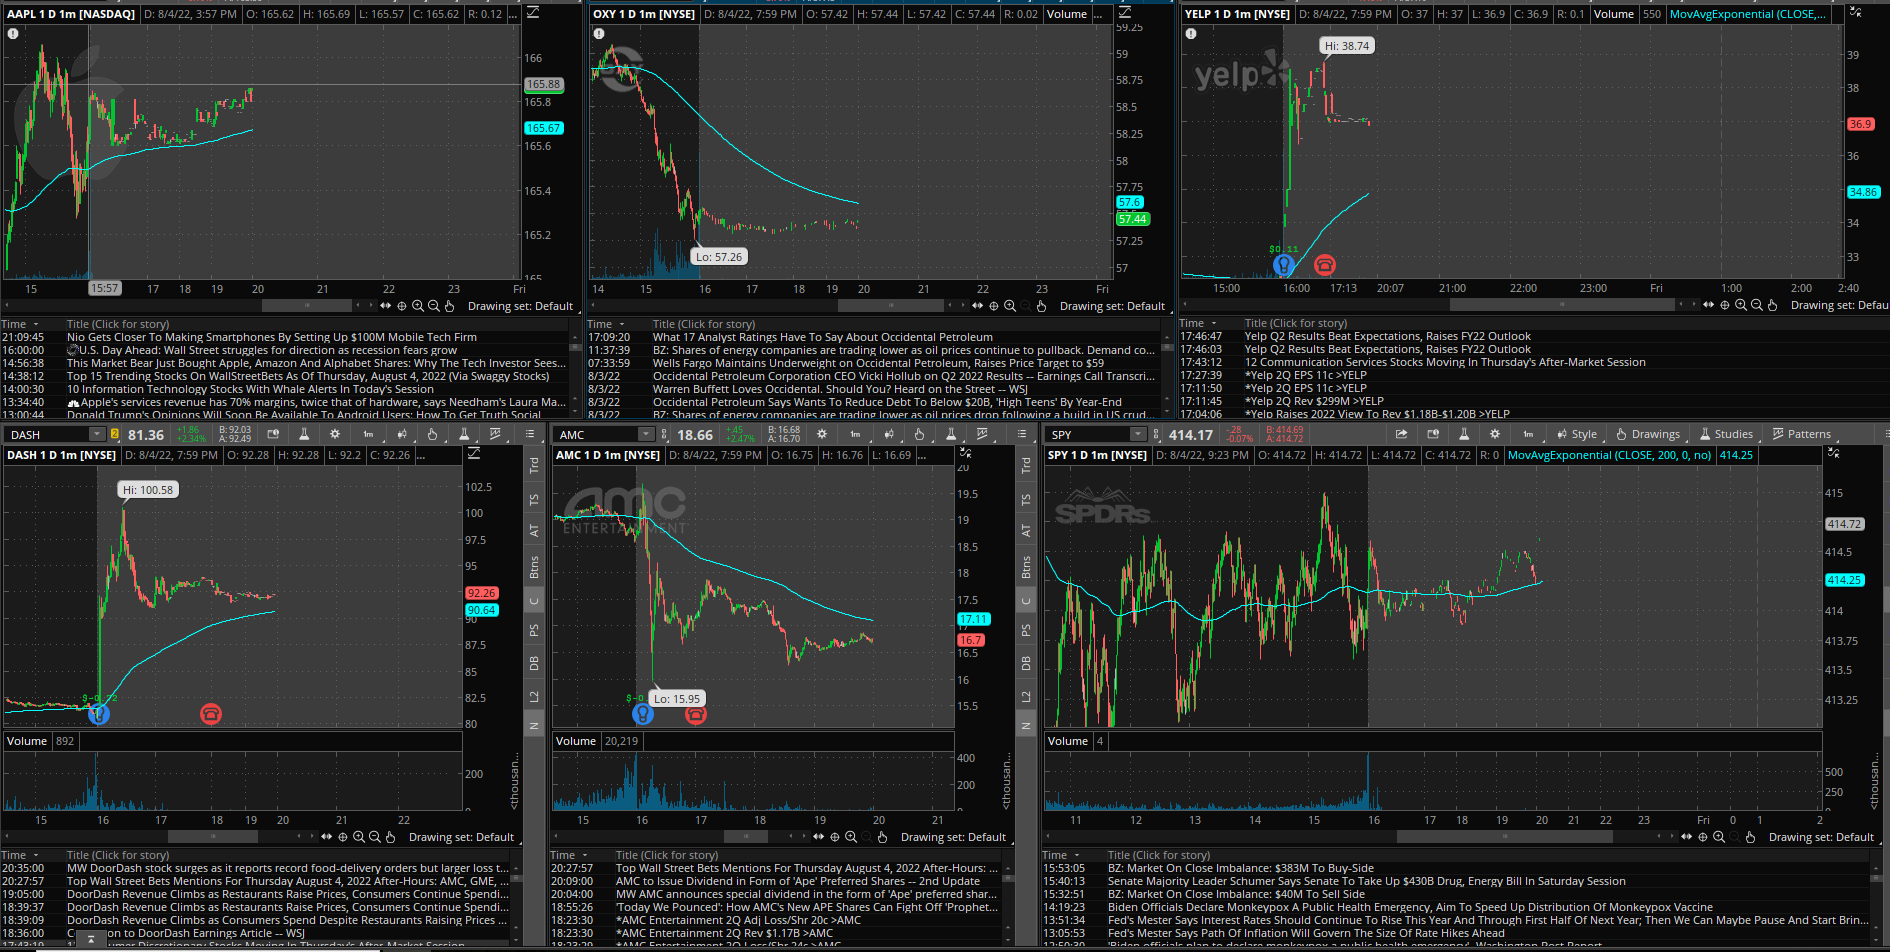Open story 'Nio Gets Closer To Making Smartphones'

click(272, 337)
